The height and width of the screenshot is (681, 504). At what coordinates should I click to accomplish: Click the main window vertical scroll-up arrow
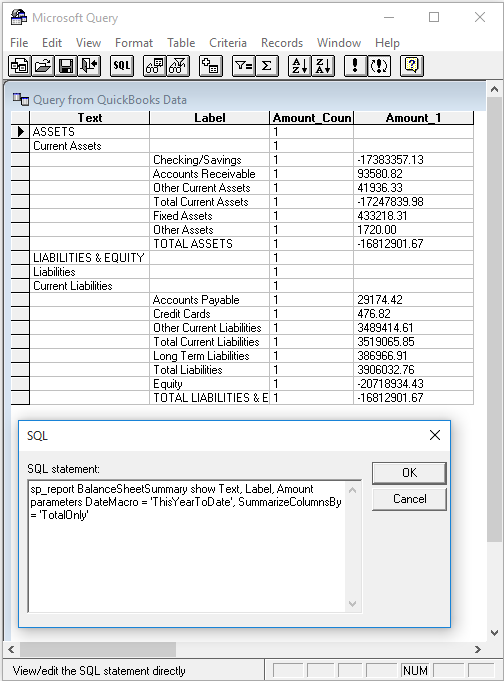click(494, 89)
